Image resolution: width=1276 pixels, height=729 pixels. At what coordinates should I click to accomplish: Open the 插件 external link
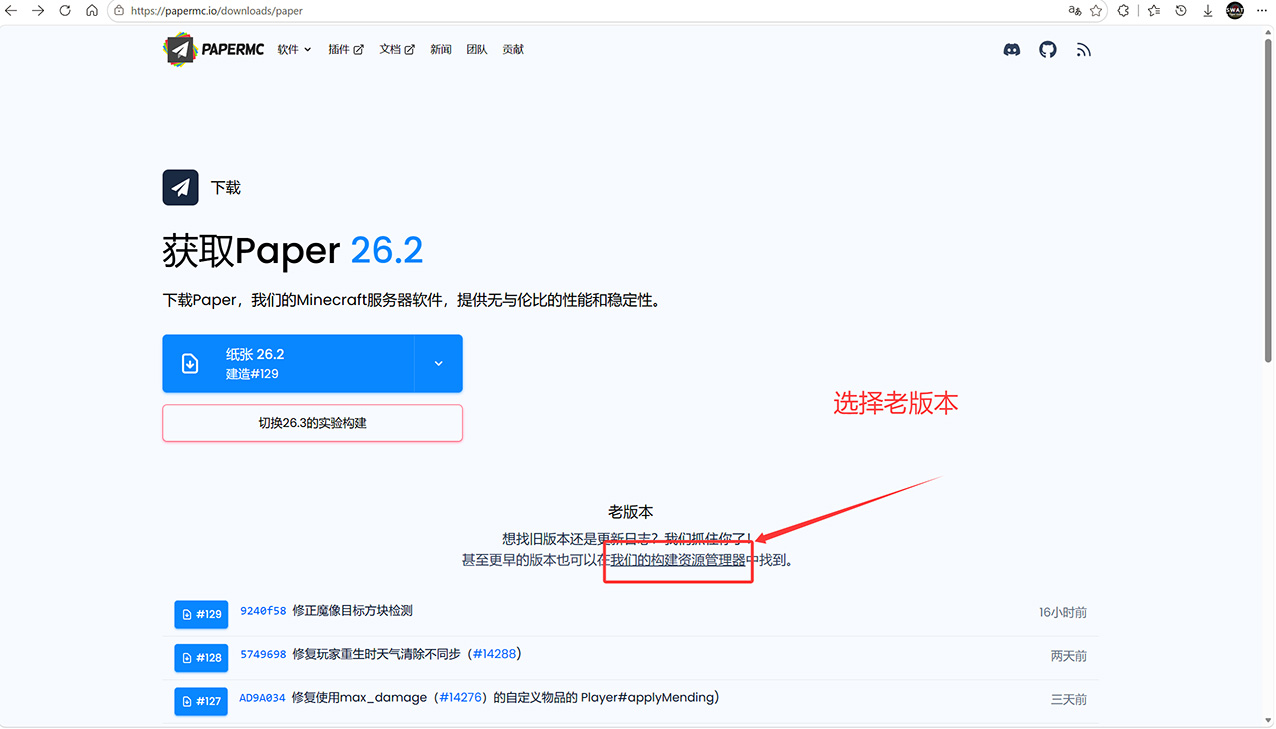(x=346, y=49)
